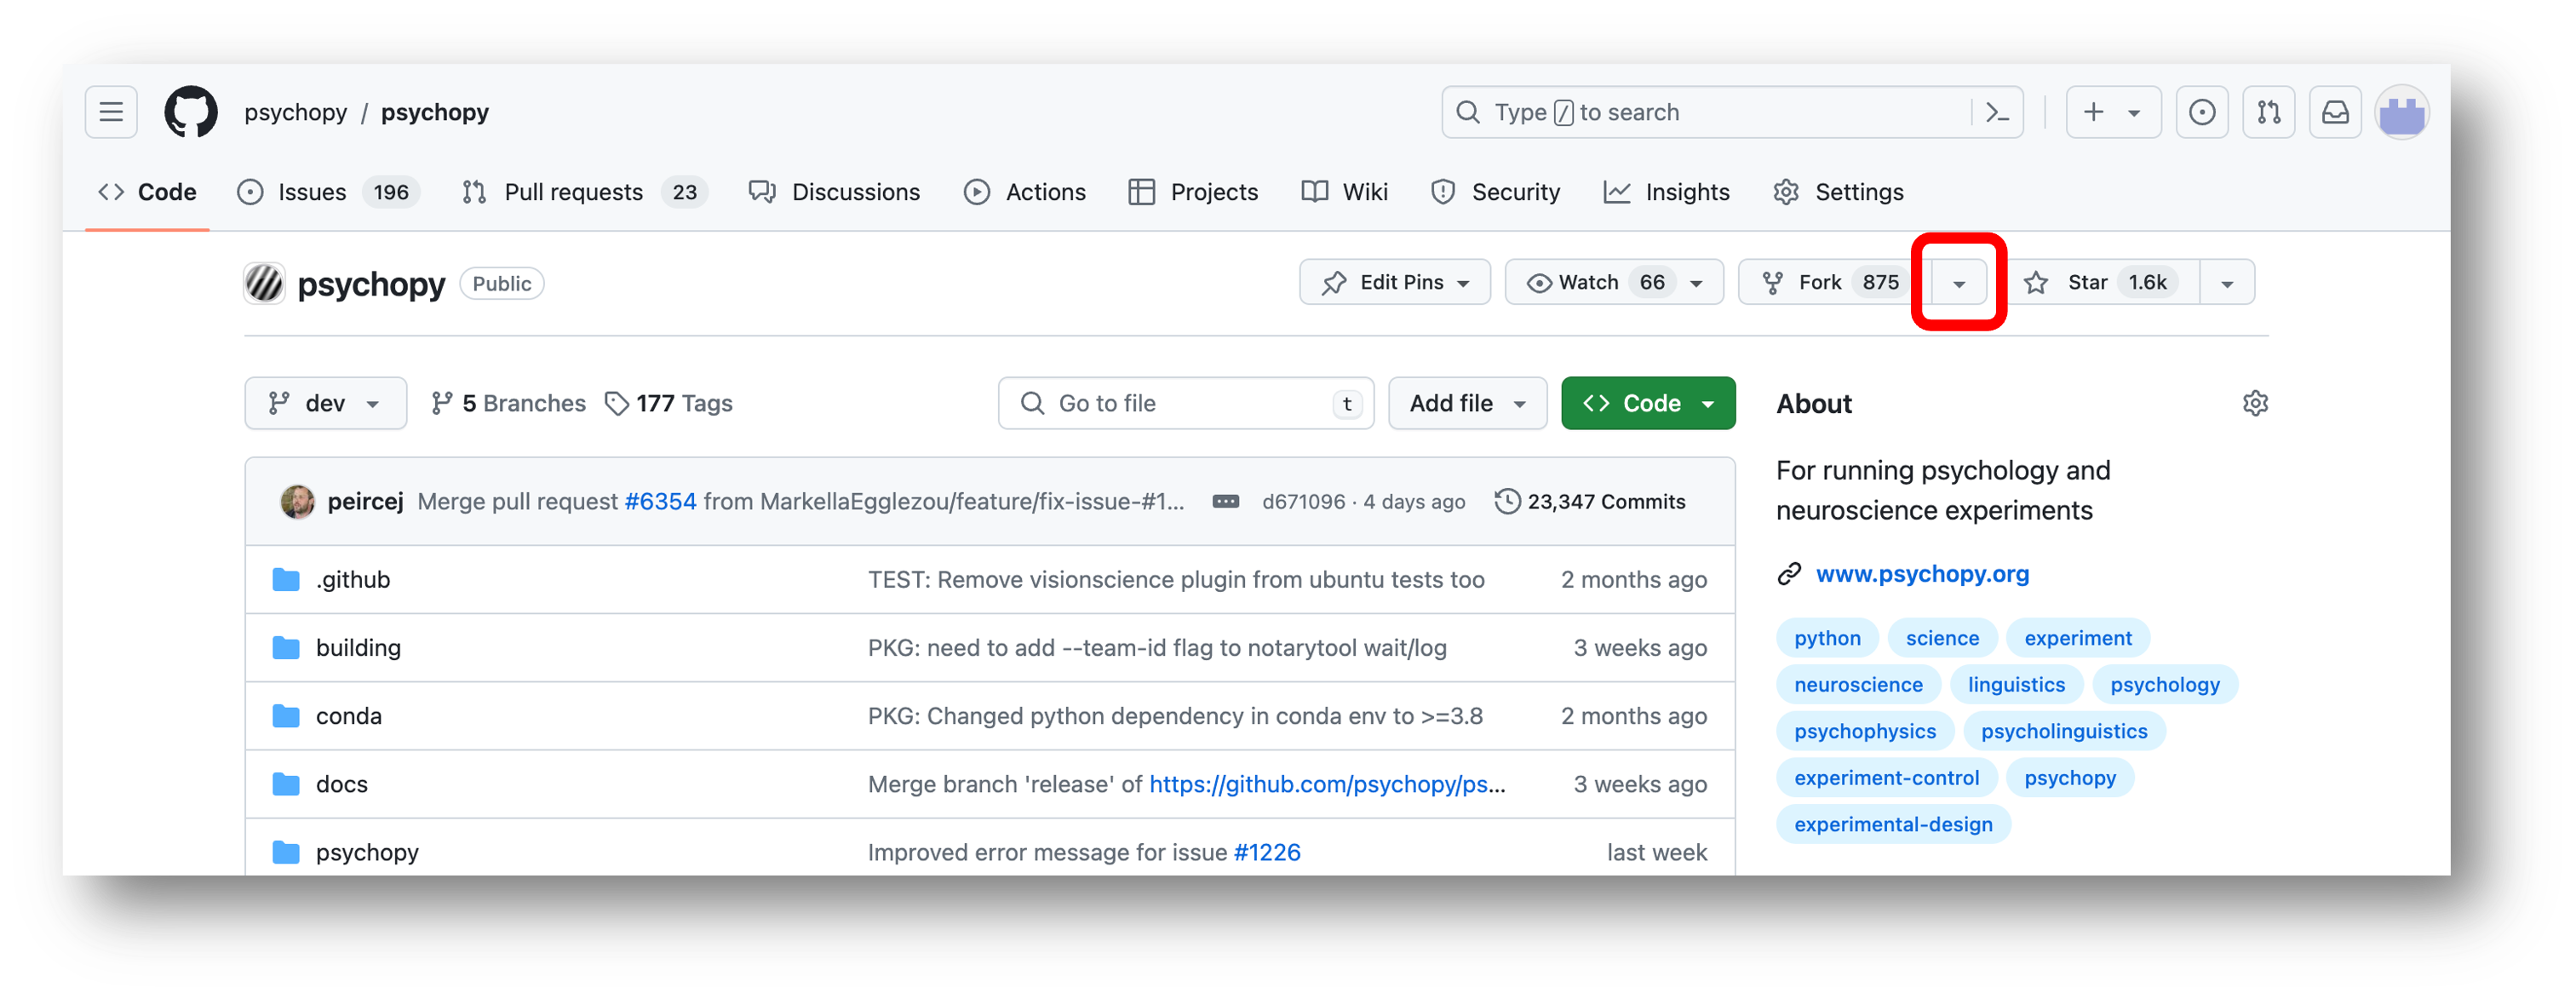
Task: Open the hamburger navigation menu
Action: (111, 112)
